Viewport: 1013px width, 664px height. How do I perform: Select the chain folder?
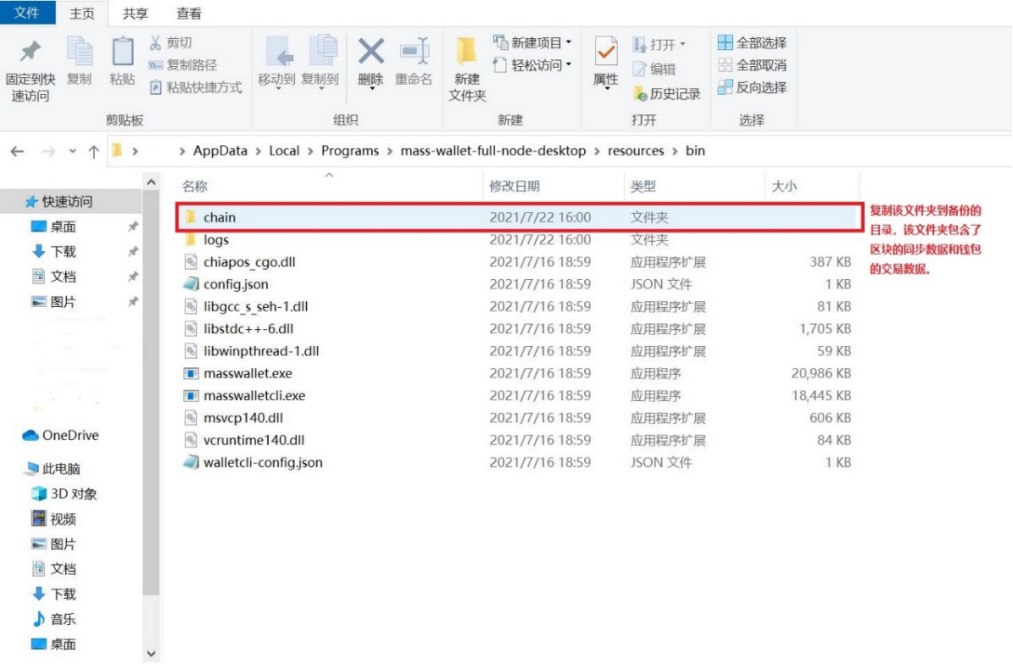(x=219, y=217)
